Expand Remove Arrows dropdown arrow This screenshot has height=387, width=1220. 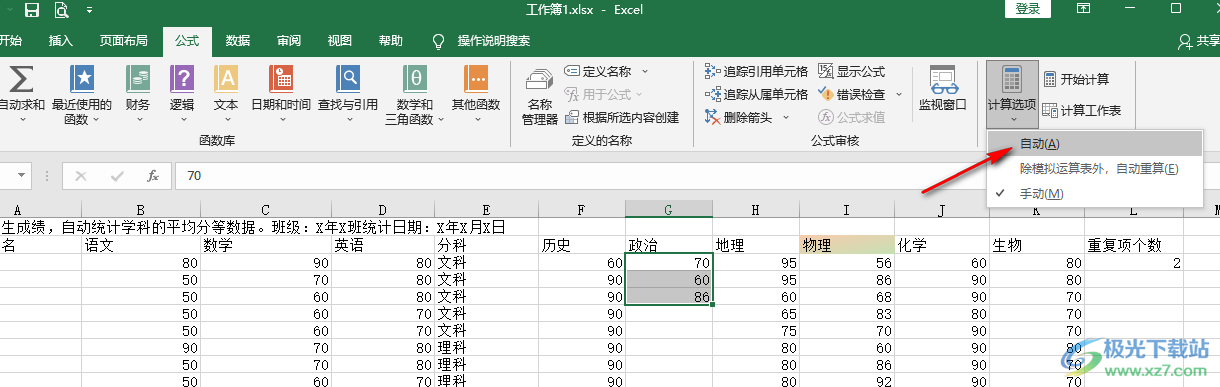pos(785,117)
